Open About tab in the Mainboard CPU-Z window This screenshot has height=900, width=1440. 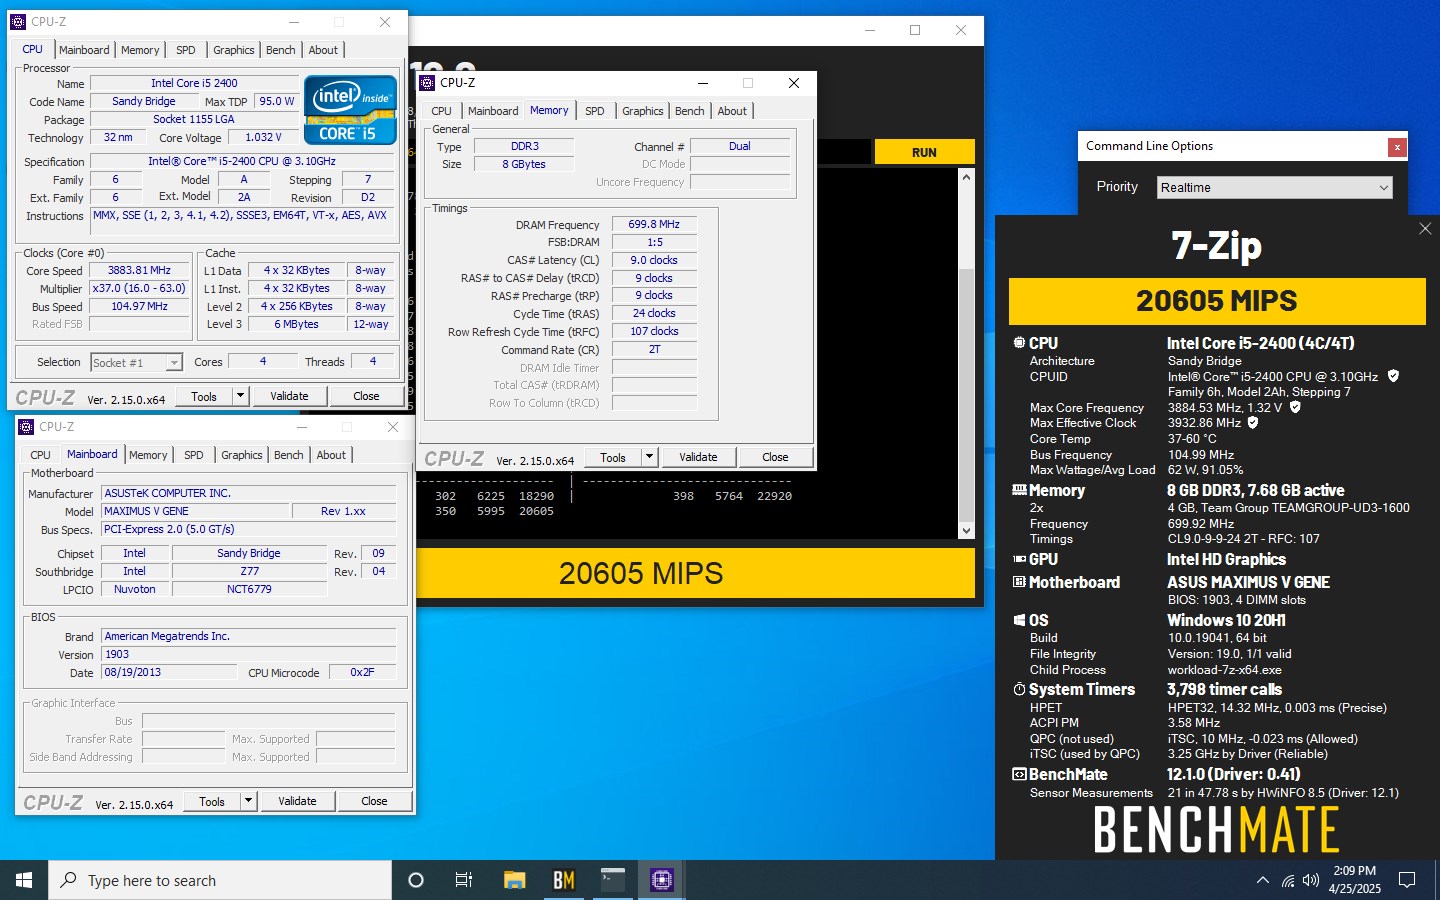coord(331,455)
